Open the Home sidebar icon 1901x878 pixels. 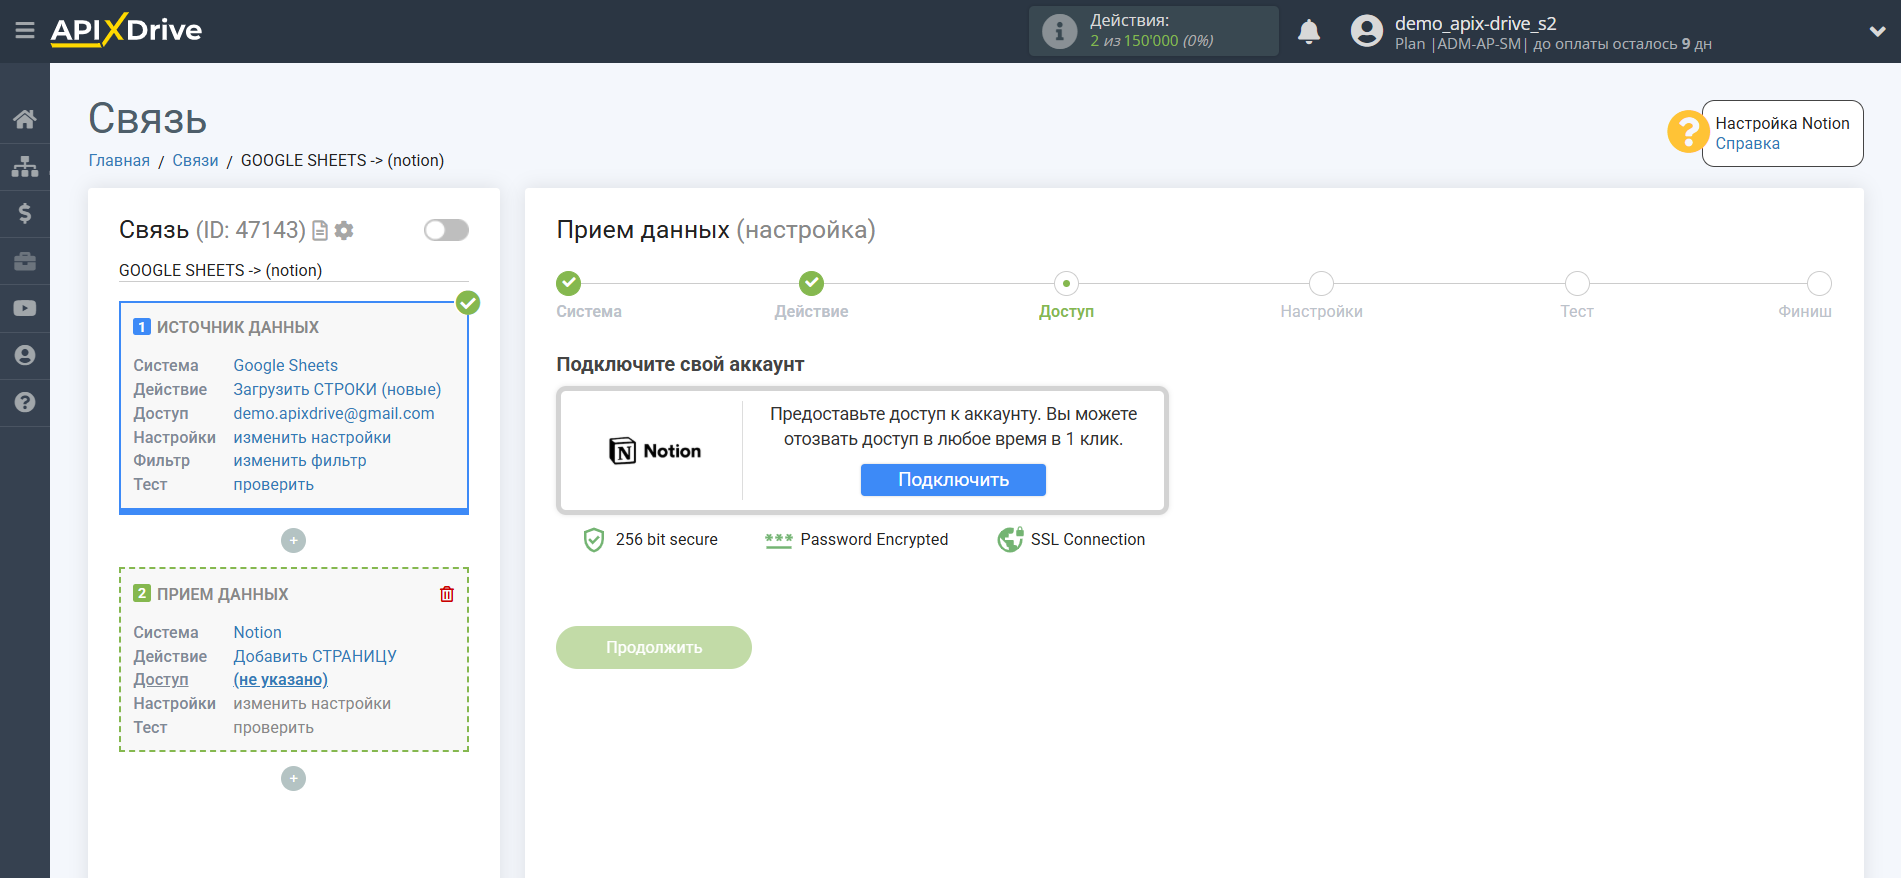click(x=25, y=119)
